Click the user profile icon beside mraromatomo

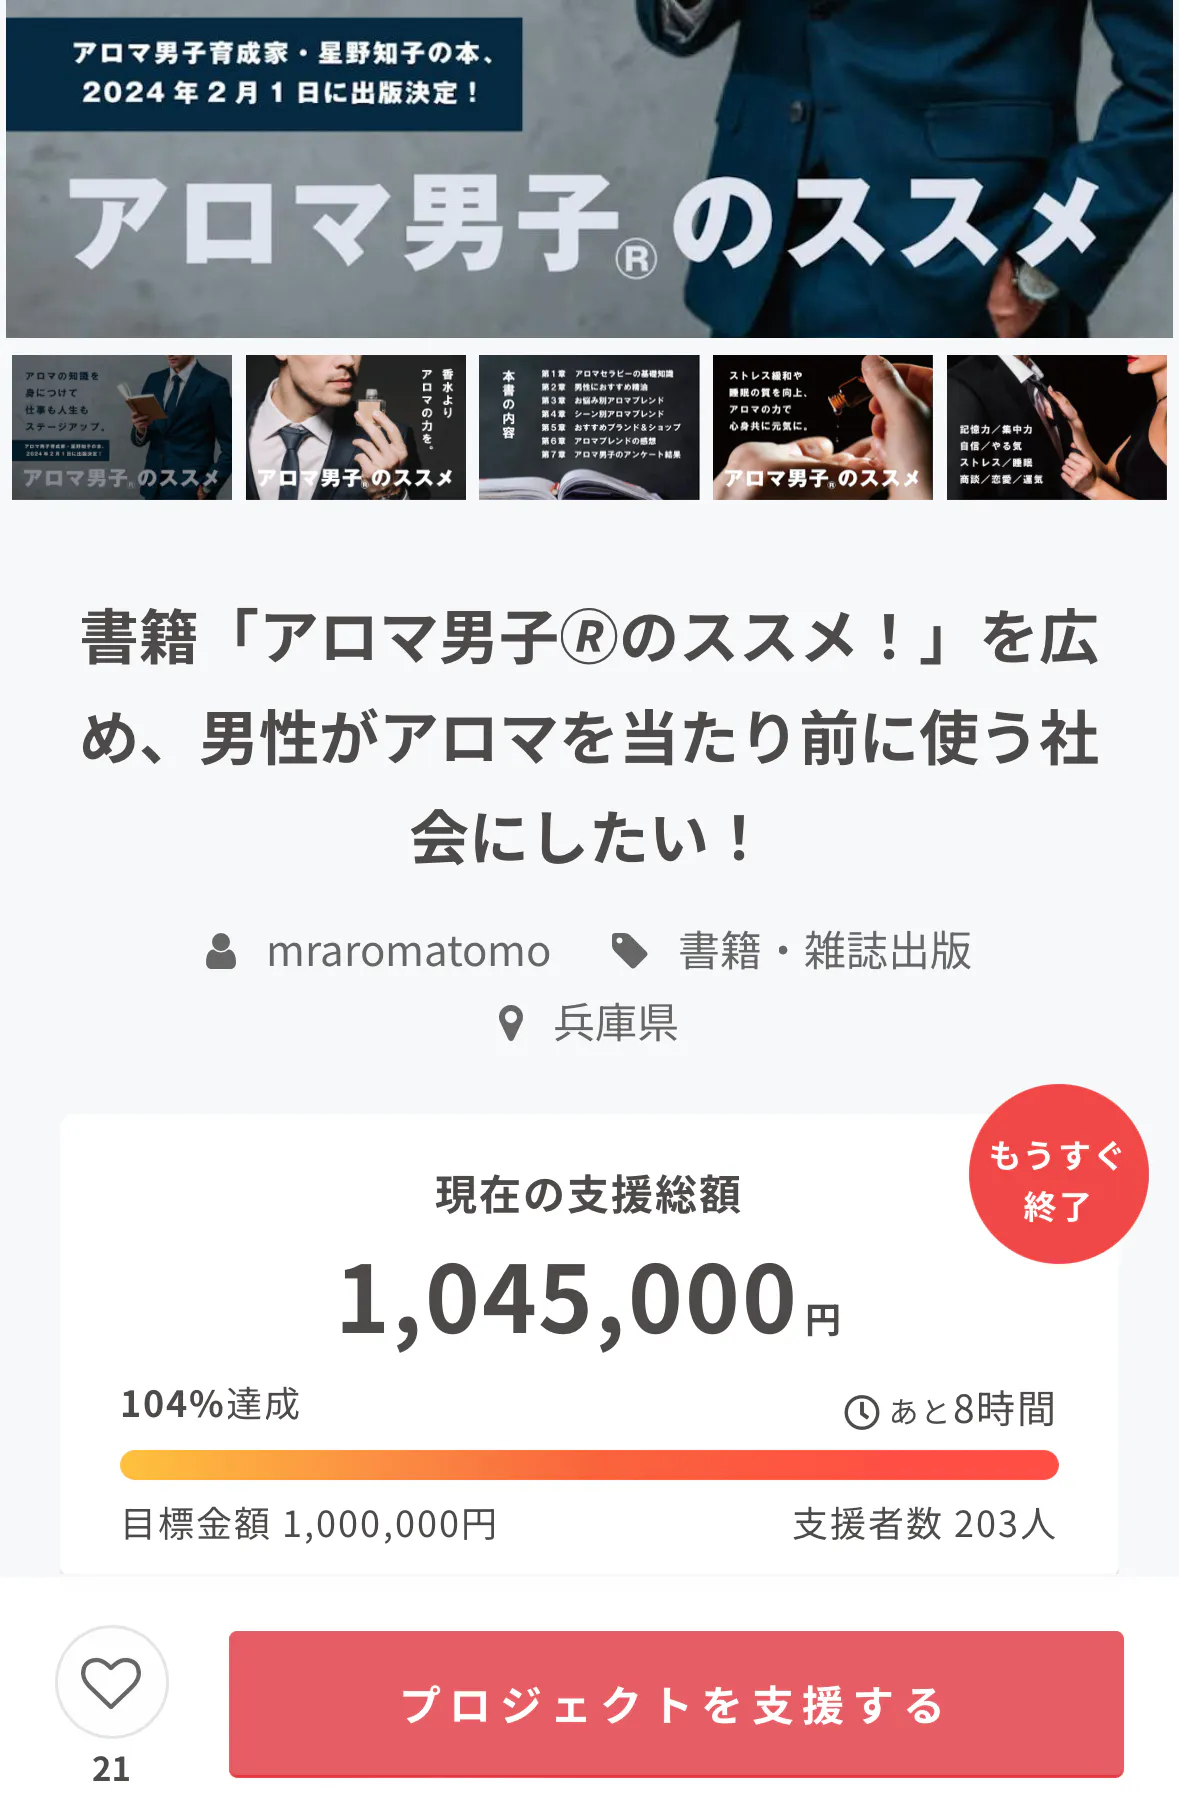(x=221, y=951)
